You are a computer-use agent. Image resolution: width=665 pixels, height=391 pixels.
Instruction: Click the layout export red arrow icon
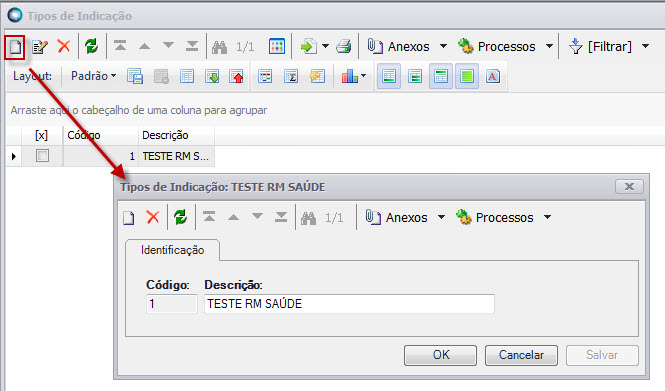(237, 76)
